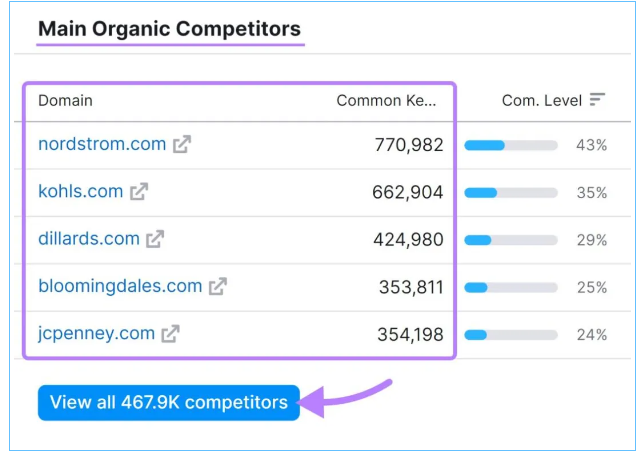Click the nordstrom.com domain link
Viewport: 640px width, 456px height.
click(102, 144)
